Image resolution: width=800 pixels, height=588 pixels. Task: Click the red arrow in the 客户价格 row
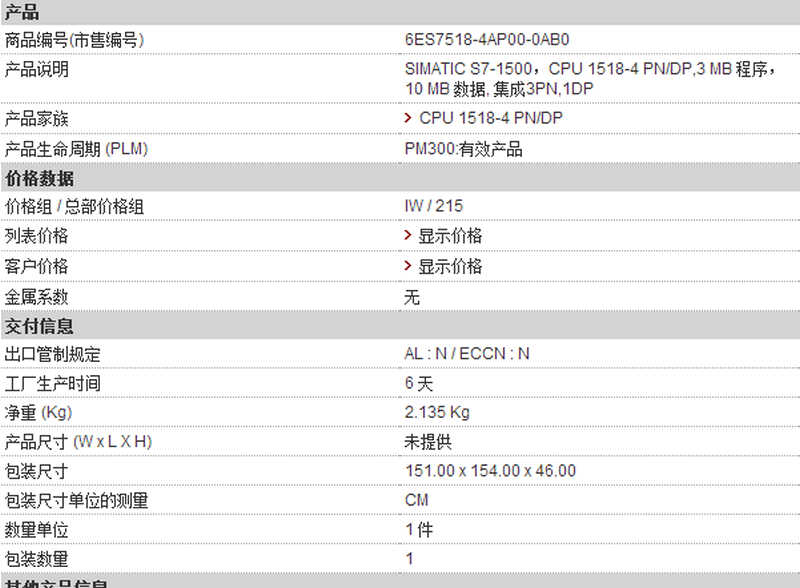click(408, 265)
